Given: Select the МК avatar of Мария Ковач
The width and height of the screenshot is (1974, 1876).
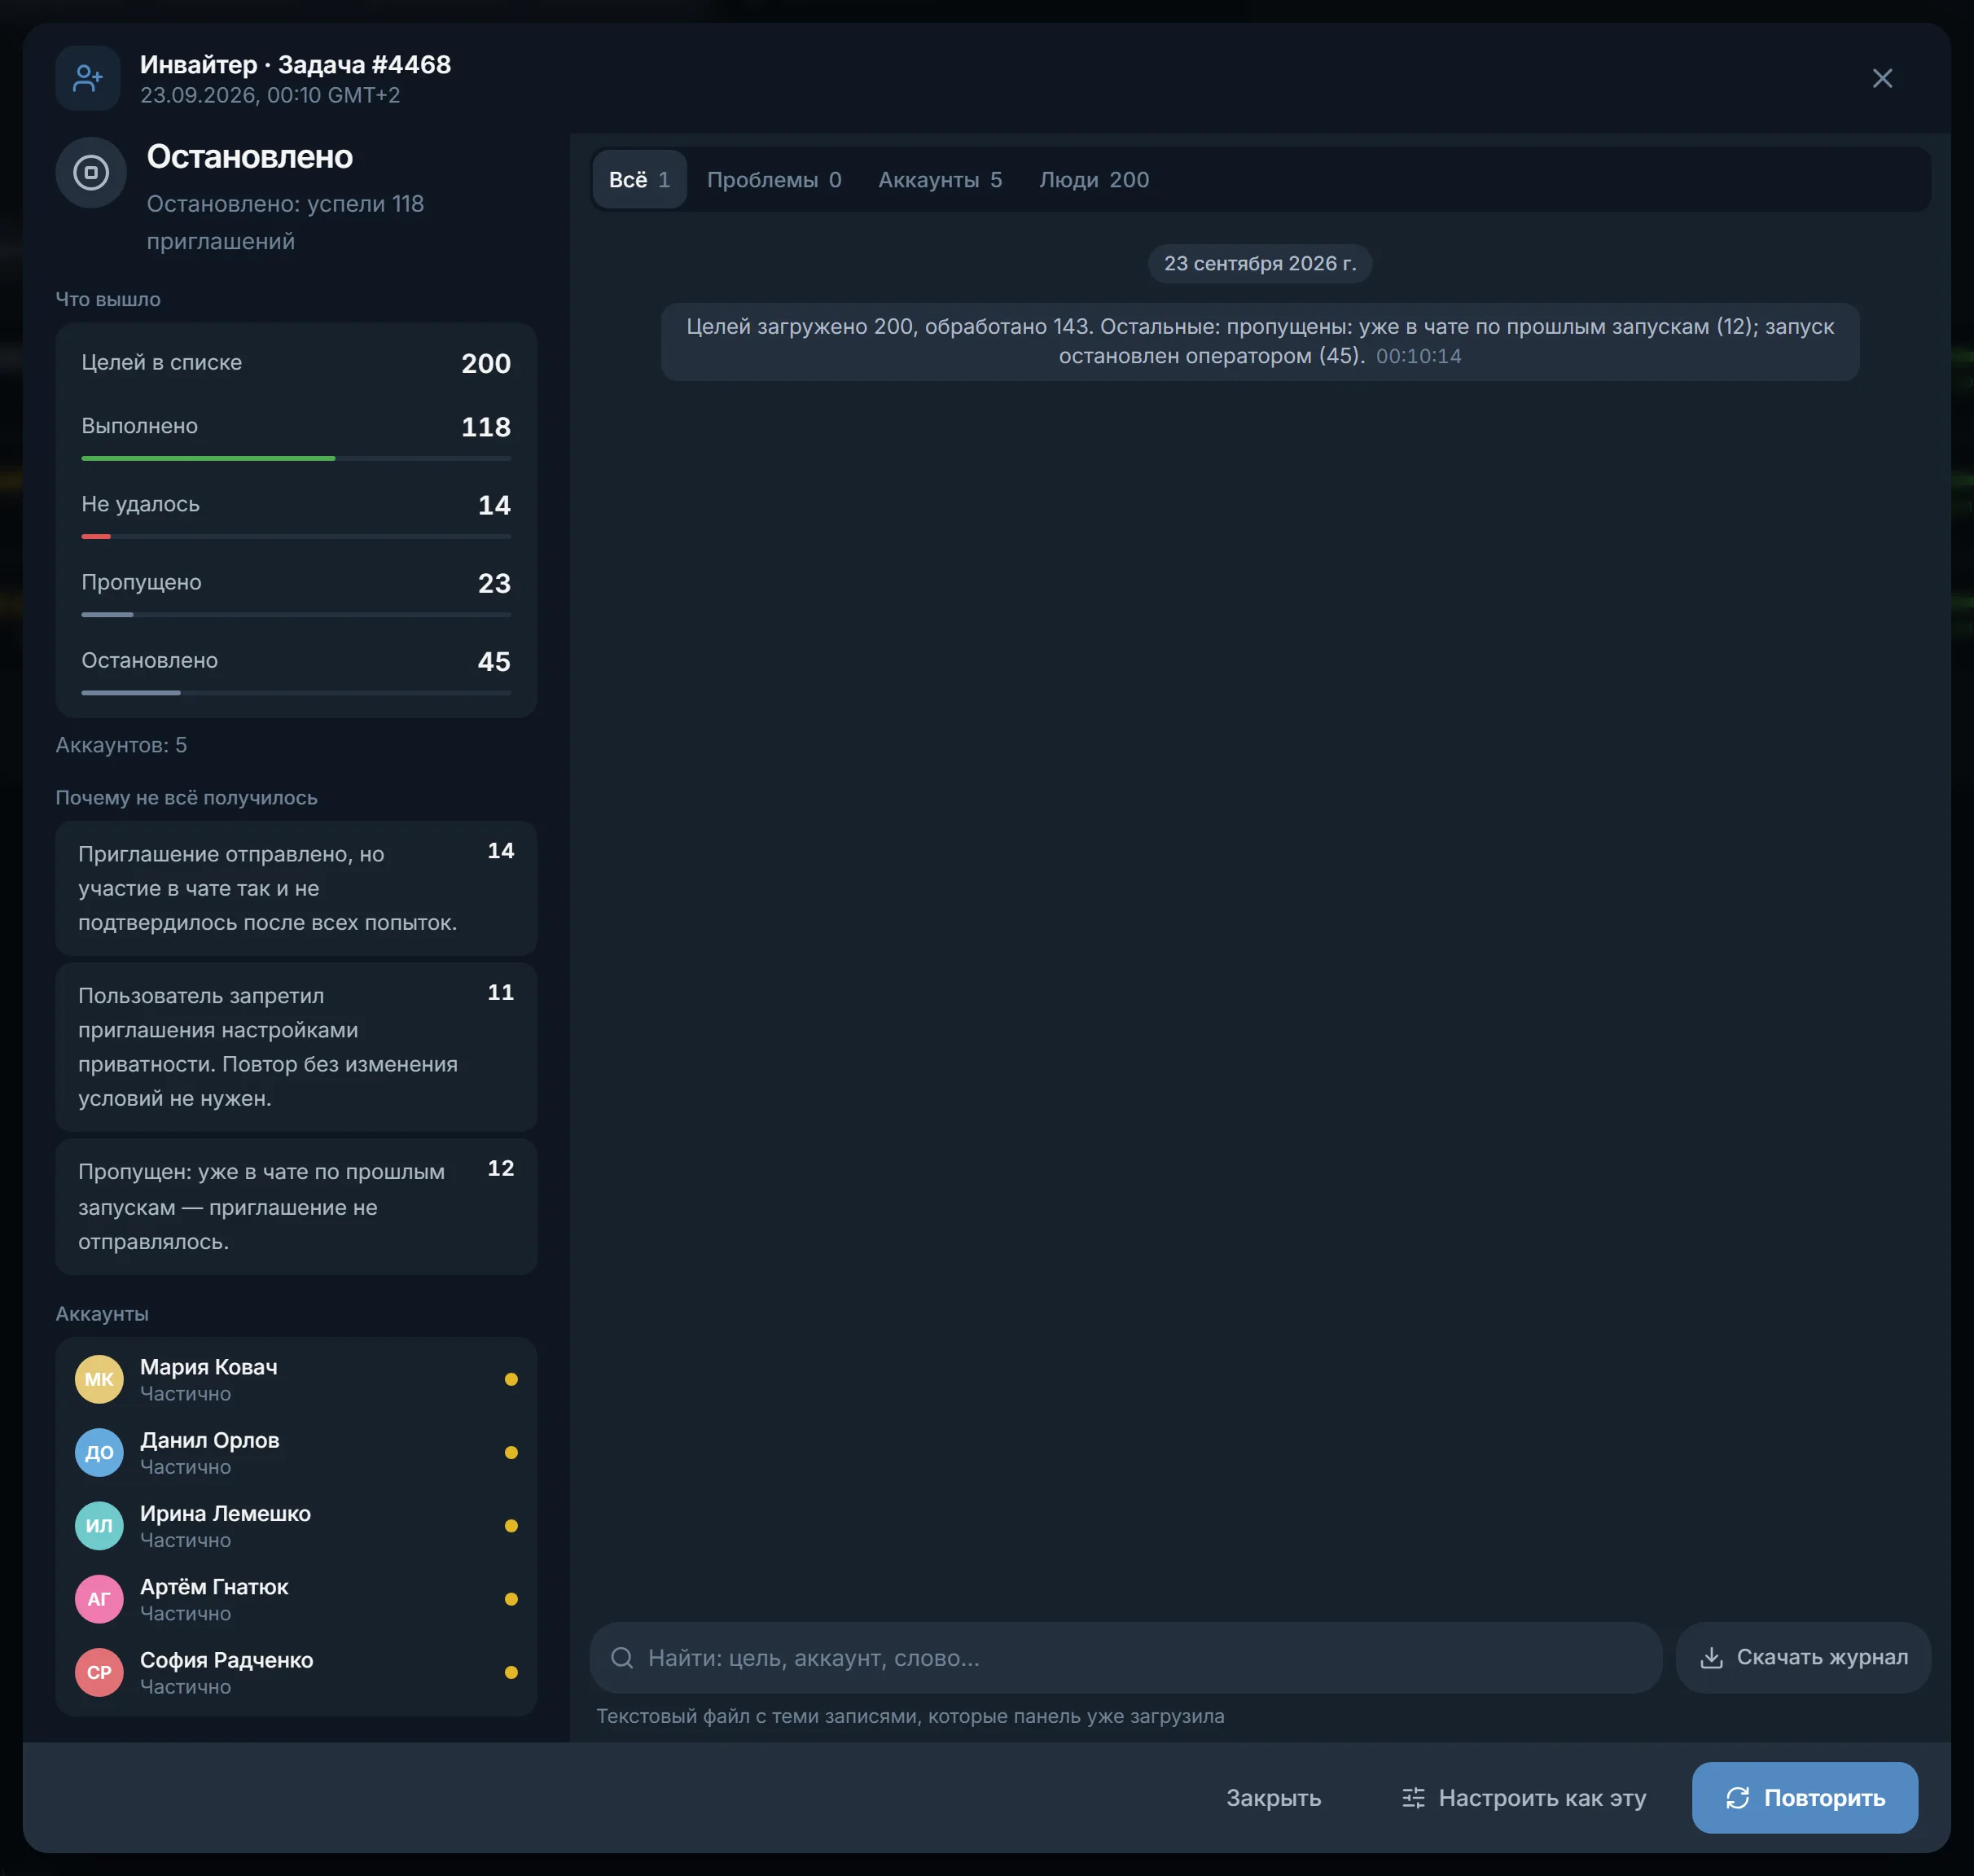Looking at the screenshot, I should pyautogui.click(x=99, y=1379).
